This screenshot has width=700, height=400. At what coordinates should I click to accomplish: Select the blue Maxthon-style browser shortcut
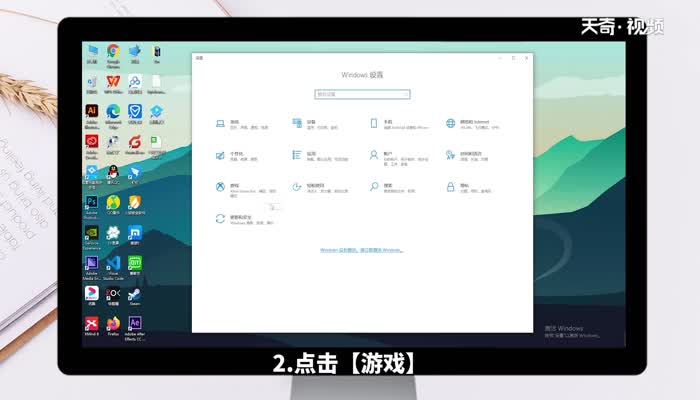pyautogui.click(x=135, y=235)
